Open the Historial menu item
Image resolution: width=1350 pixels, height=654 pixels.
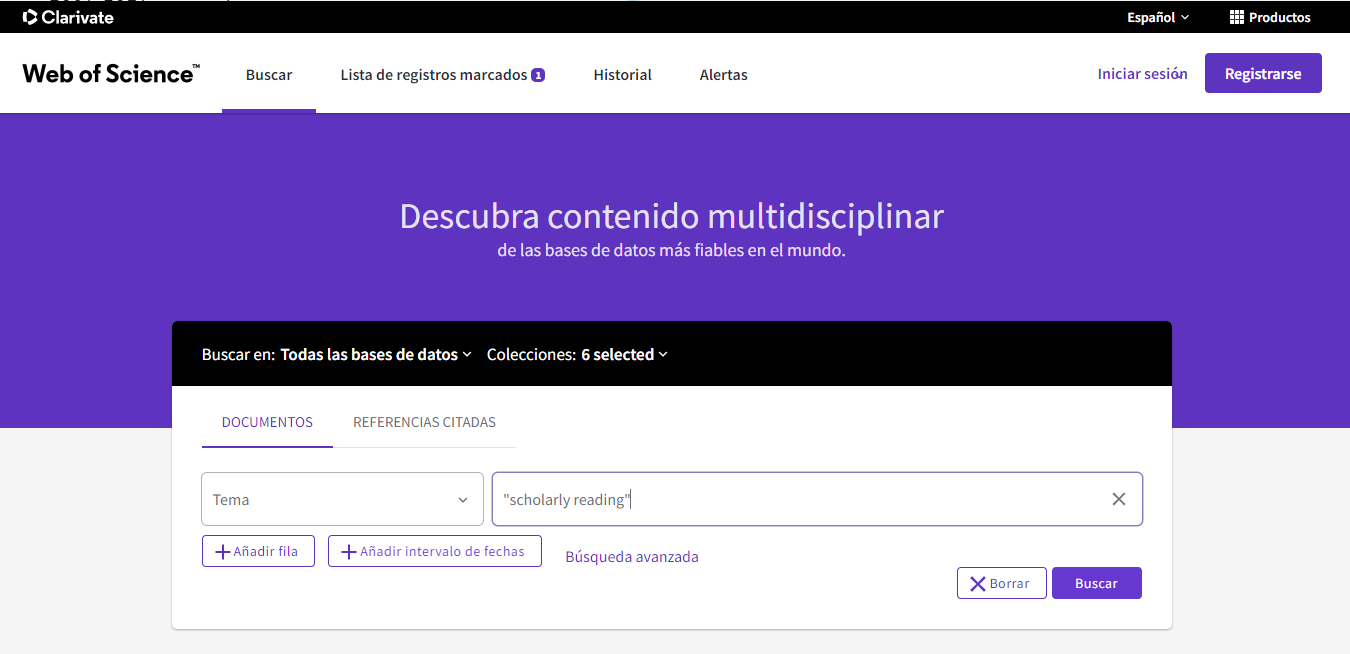[x=622, y=75]
